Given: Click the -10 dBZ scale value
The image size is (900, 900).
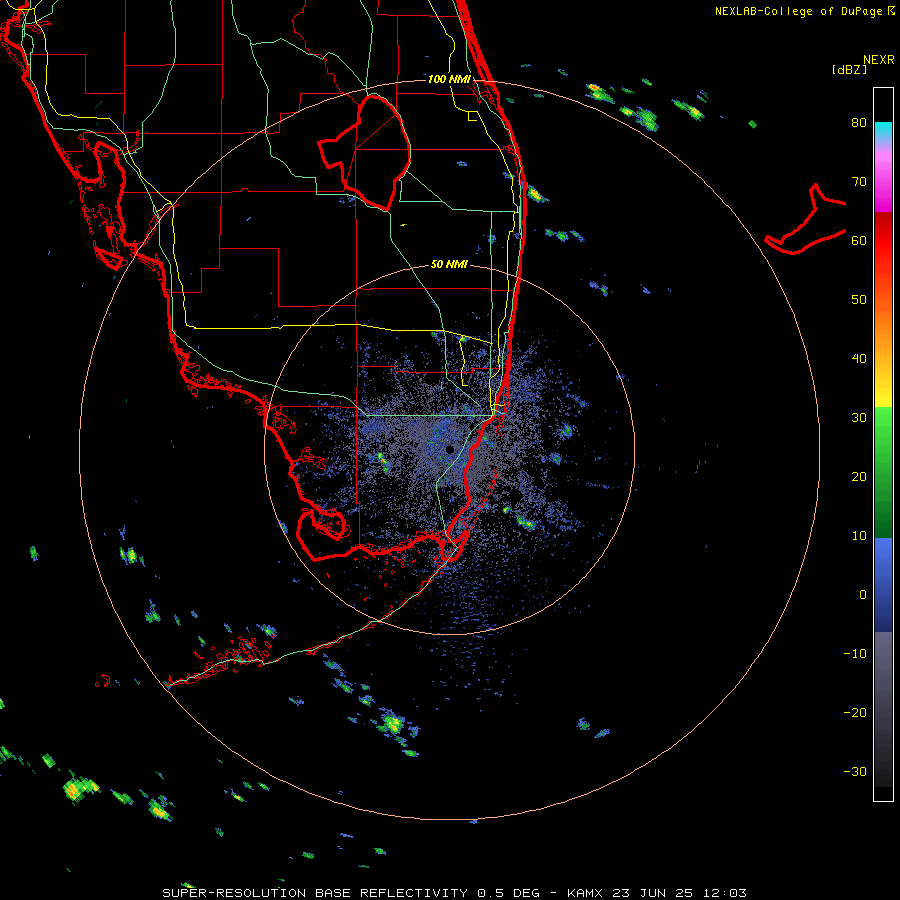Looking at the screenshot, I should click(x=855, y=654).
